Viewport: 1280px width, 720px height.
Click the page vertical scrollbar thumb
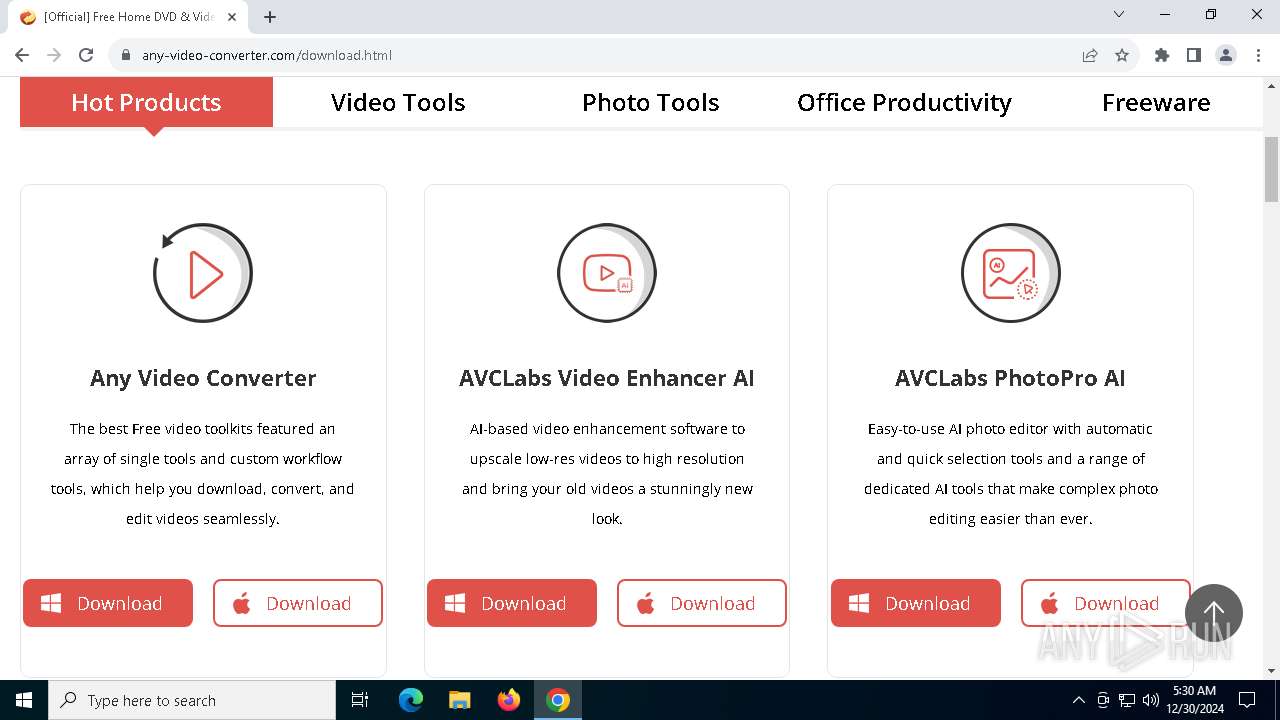pos(1271,170)
